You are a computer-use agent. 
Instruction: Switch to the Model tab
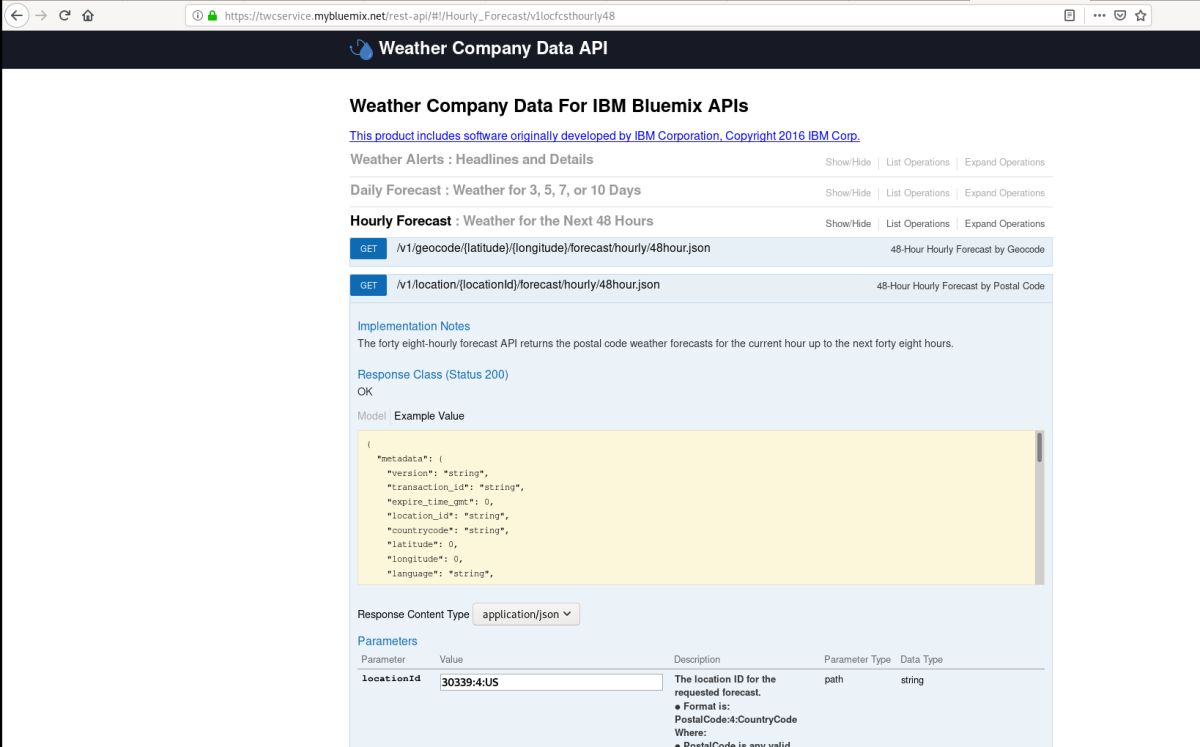(x=371, y=416)
